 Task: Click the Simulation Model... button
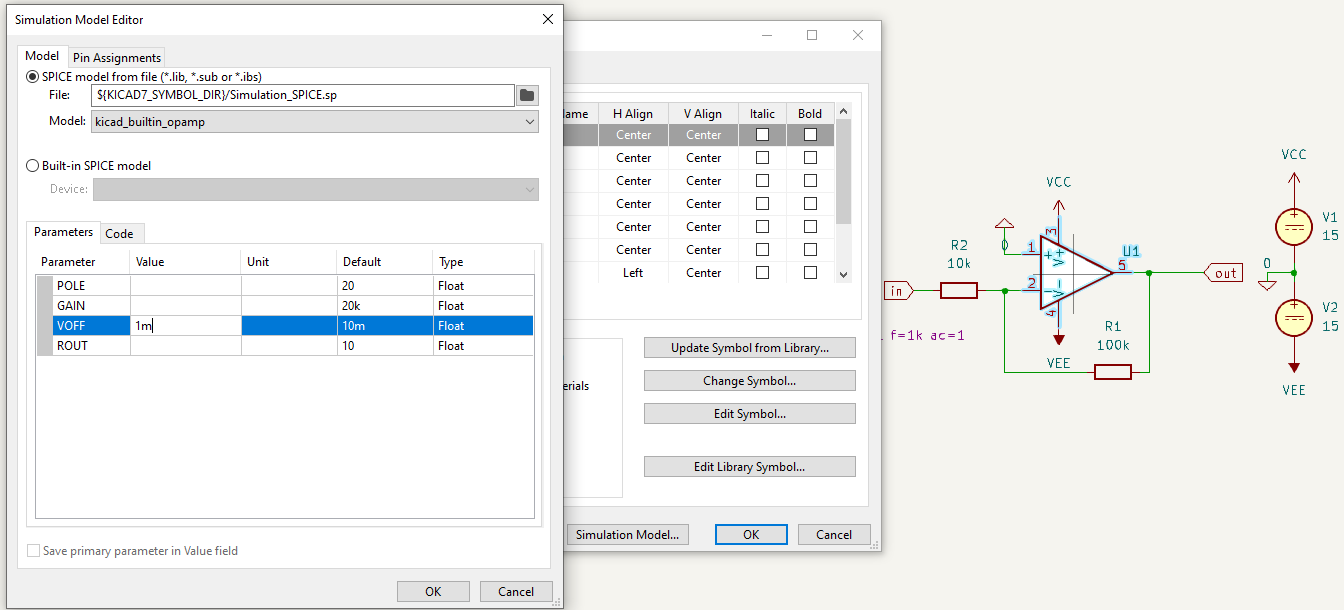(627, 535)
